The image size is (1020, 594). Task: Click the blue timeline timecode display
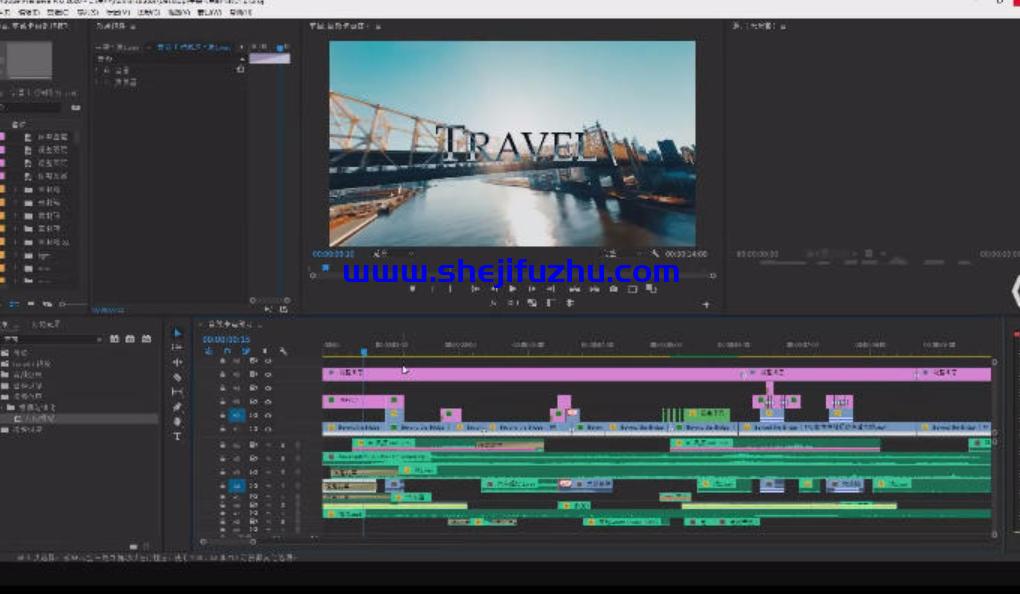(226, 339)
